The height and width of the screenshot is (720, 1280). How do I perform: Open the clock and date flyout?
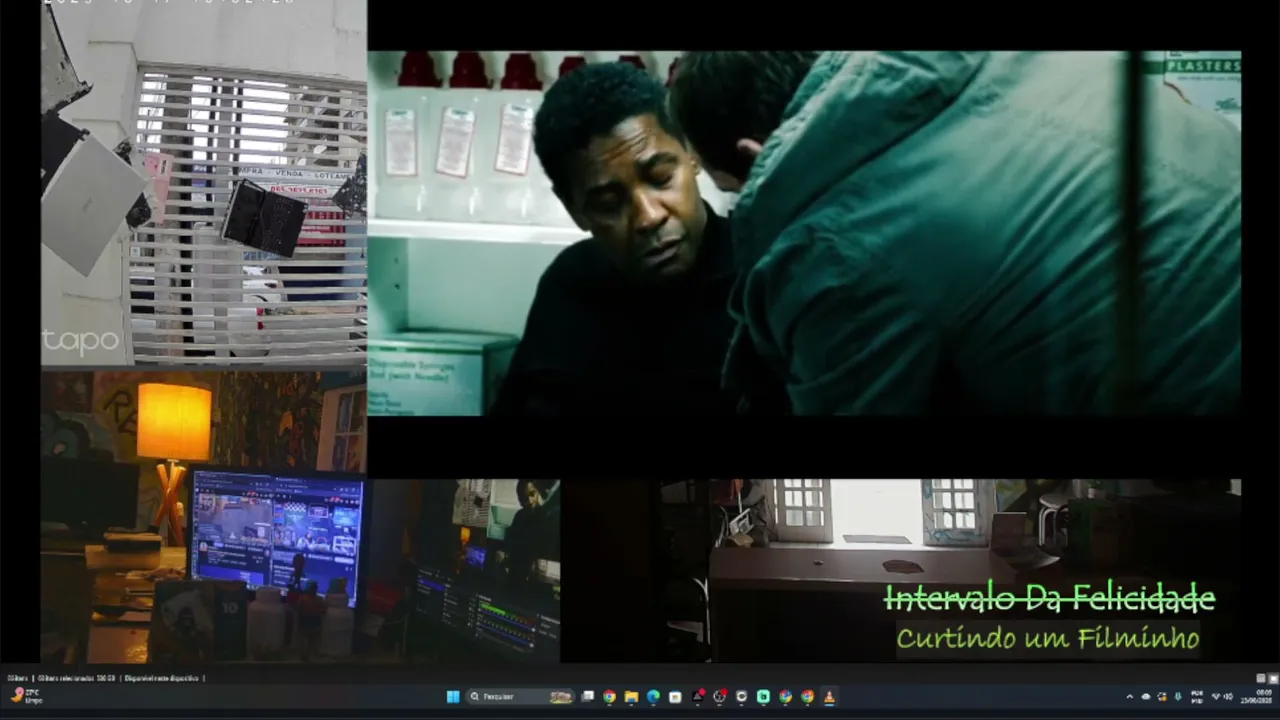tap(1257, 697)
